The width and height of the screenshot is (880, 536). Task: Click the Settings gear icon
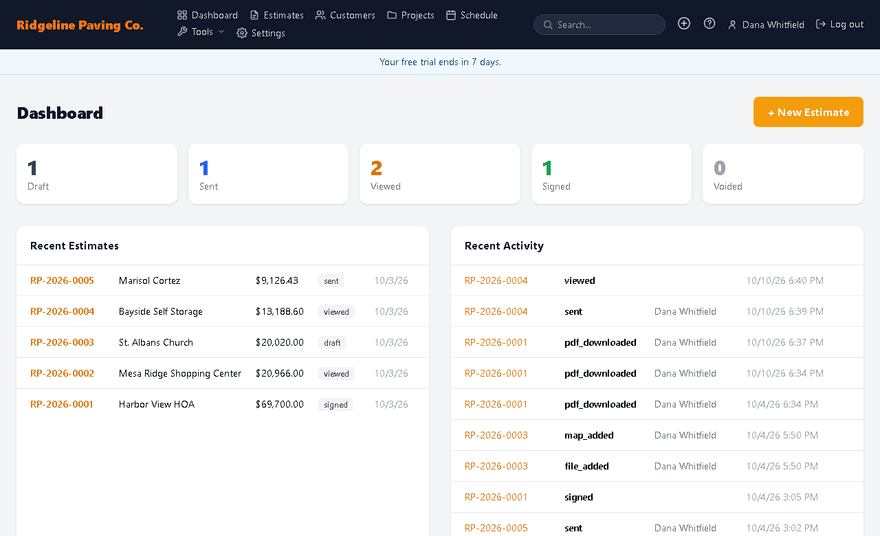point(242,33)
